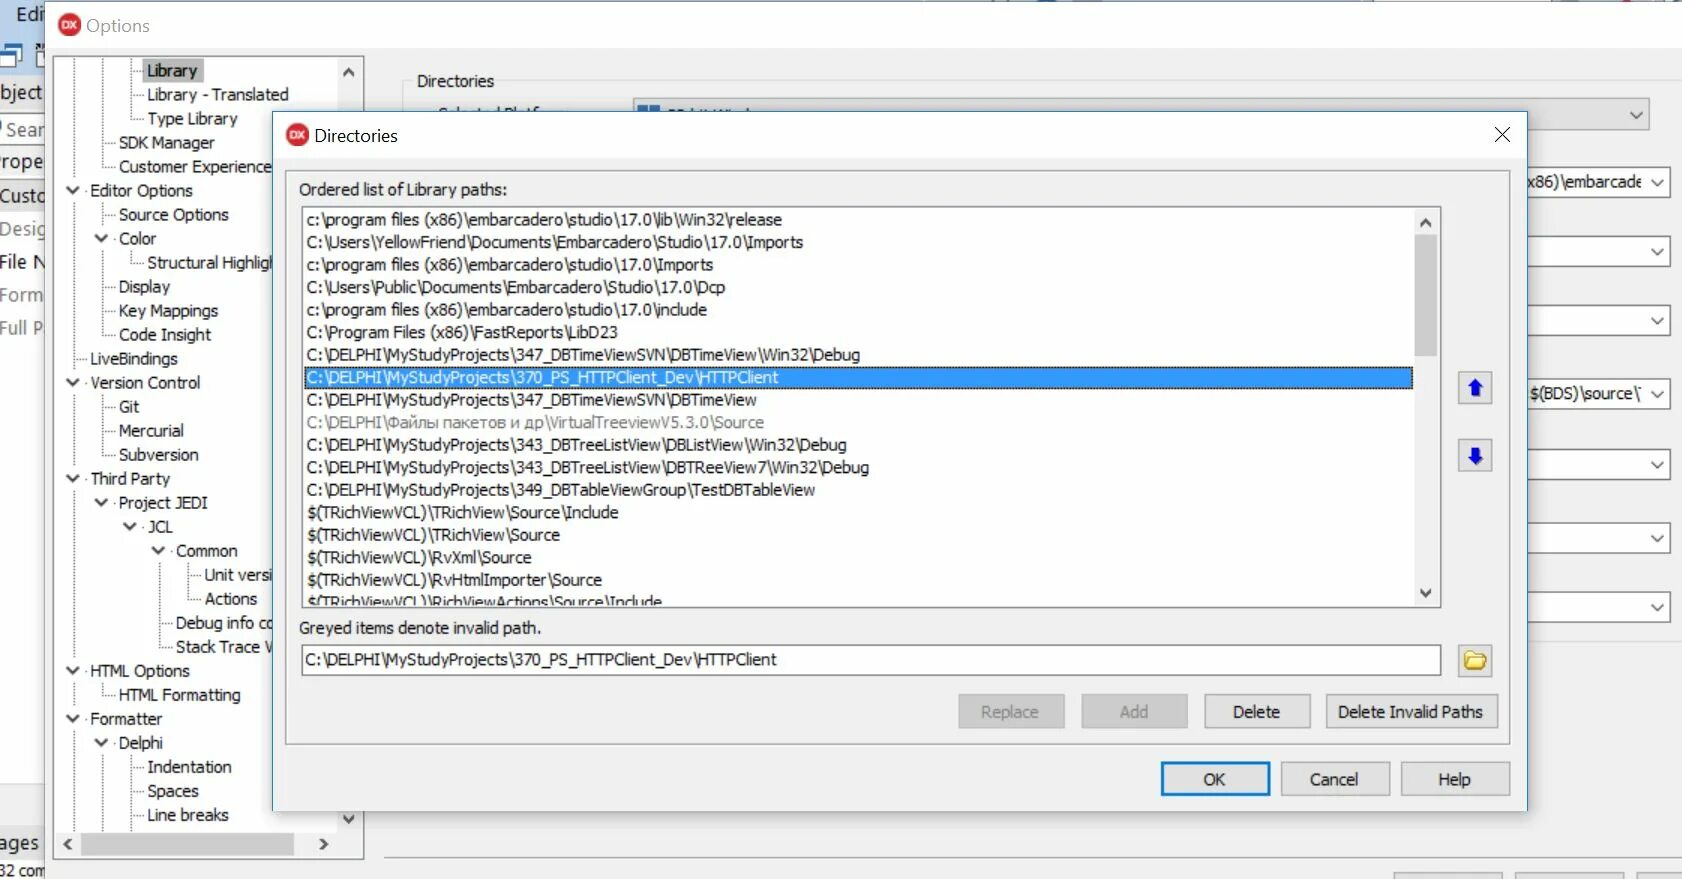Select Code Insight tree item

tap(165, 335)
